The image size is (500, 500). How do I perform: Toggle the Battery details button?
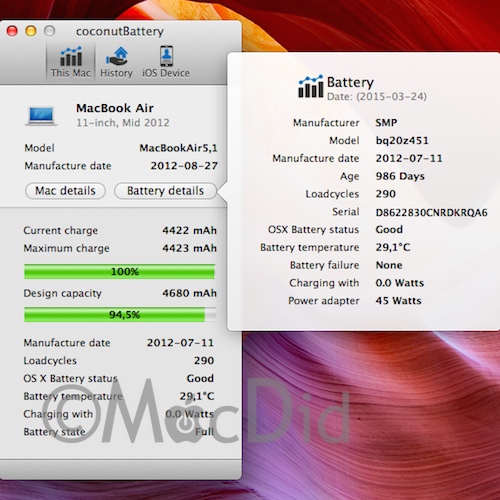[x=165, y=191]
